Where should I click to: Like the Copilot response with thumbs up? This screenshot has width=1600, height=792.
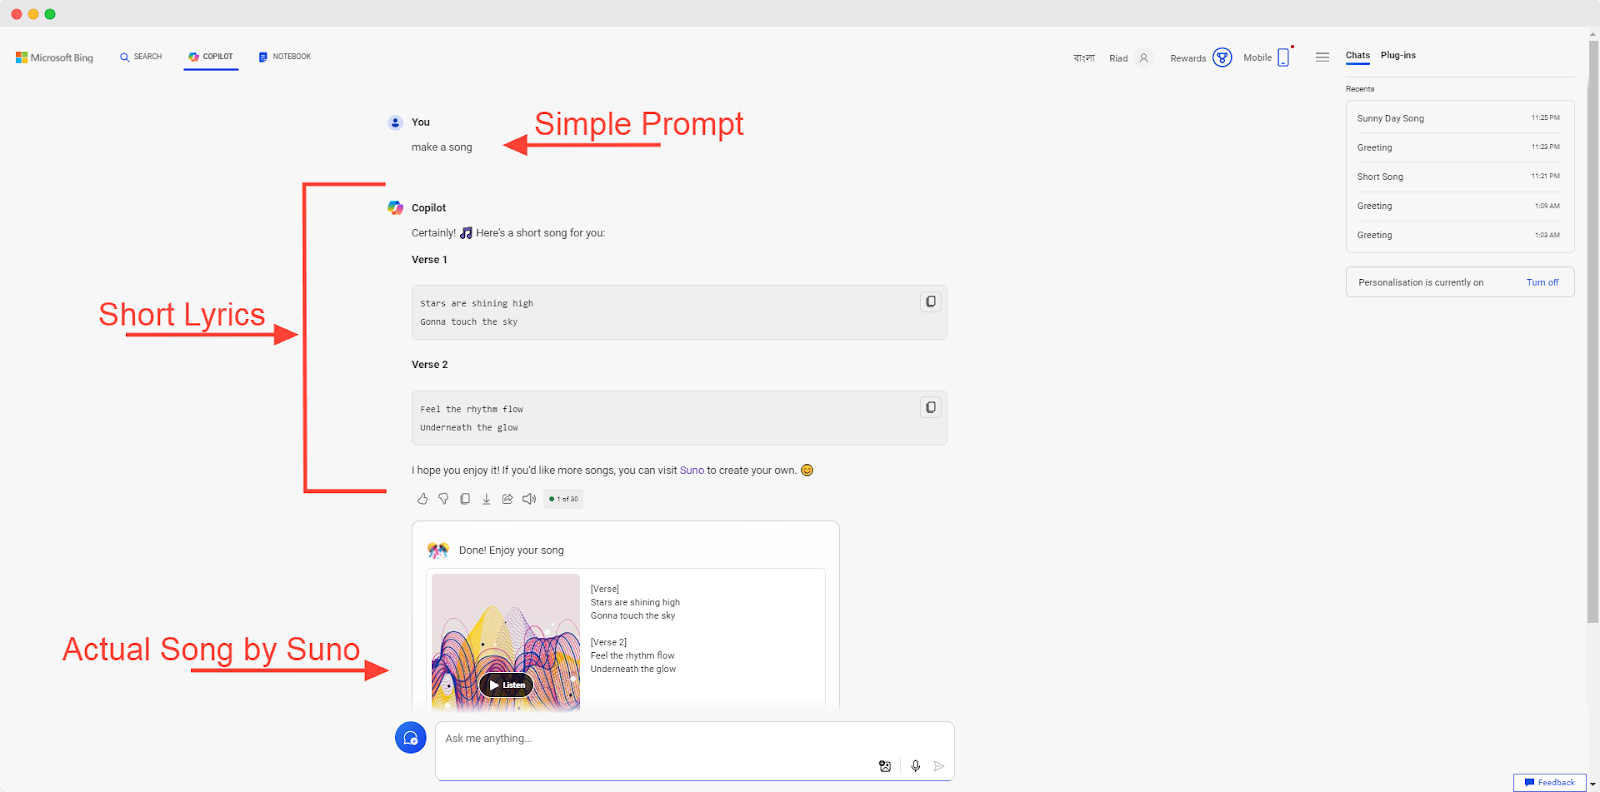click(422, 499)
